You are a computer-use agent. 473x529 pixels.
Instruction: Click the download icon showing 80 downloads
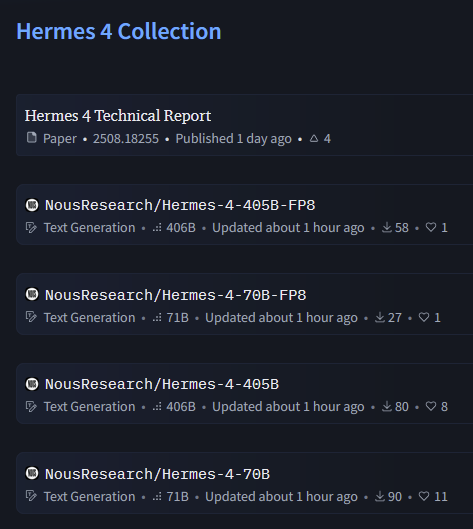click(387, 406)
